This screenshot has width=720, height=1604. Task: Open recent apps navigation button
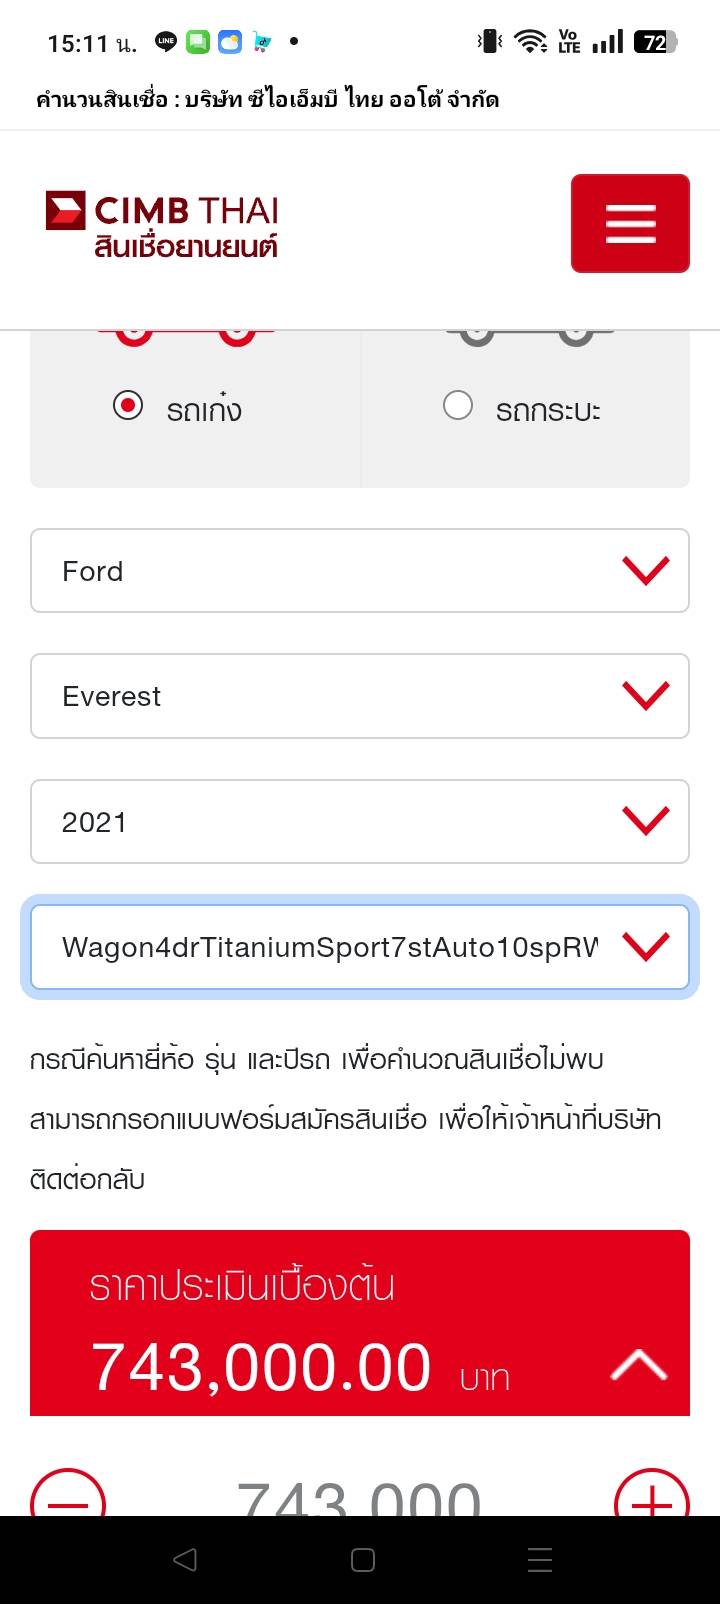click(x=539, y=1560)
